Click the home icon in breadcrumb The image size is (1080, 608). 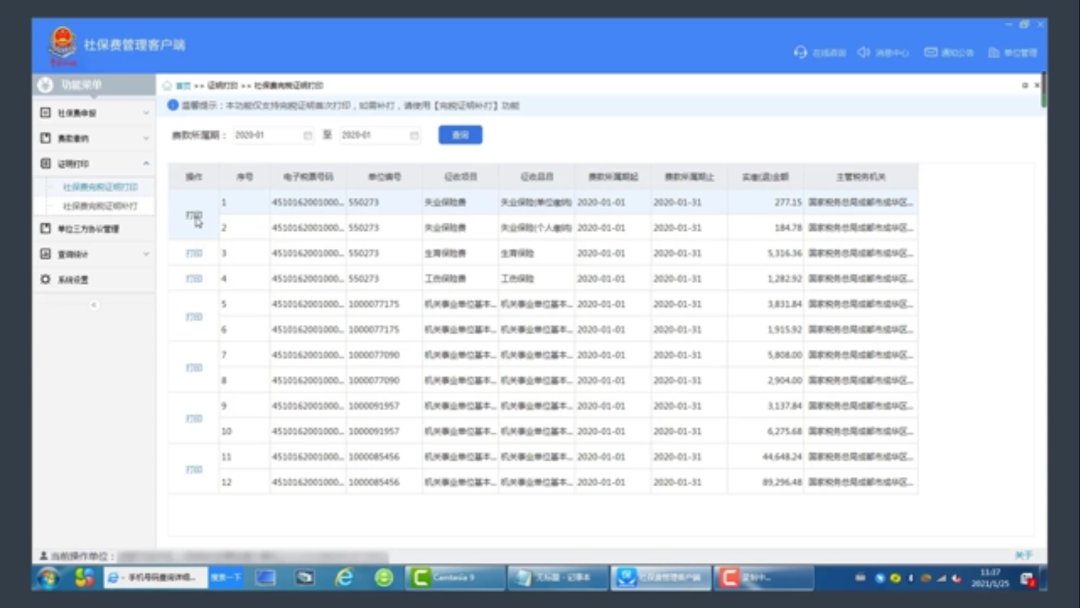(168, 86)
